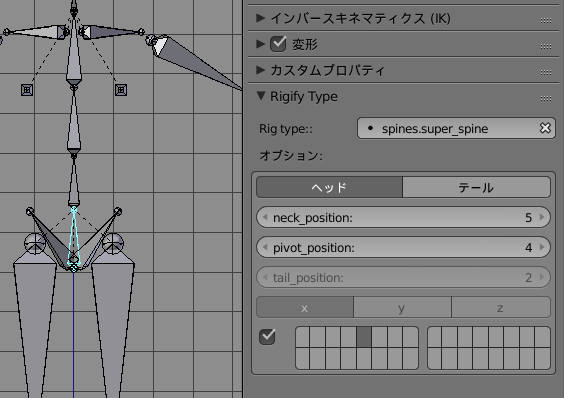Grab the Rigify Type panel drag handle

coord(545,99)
